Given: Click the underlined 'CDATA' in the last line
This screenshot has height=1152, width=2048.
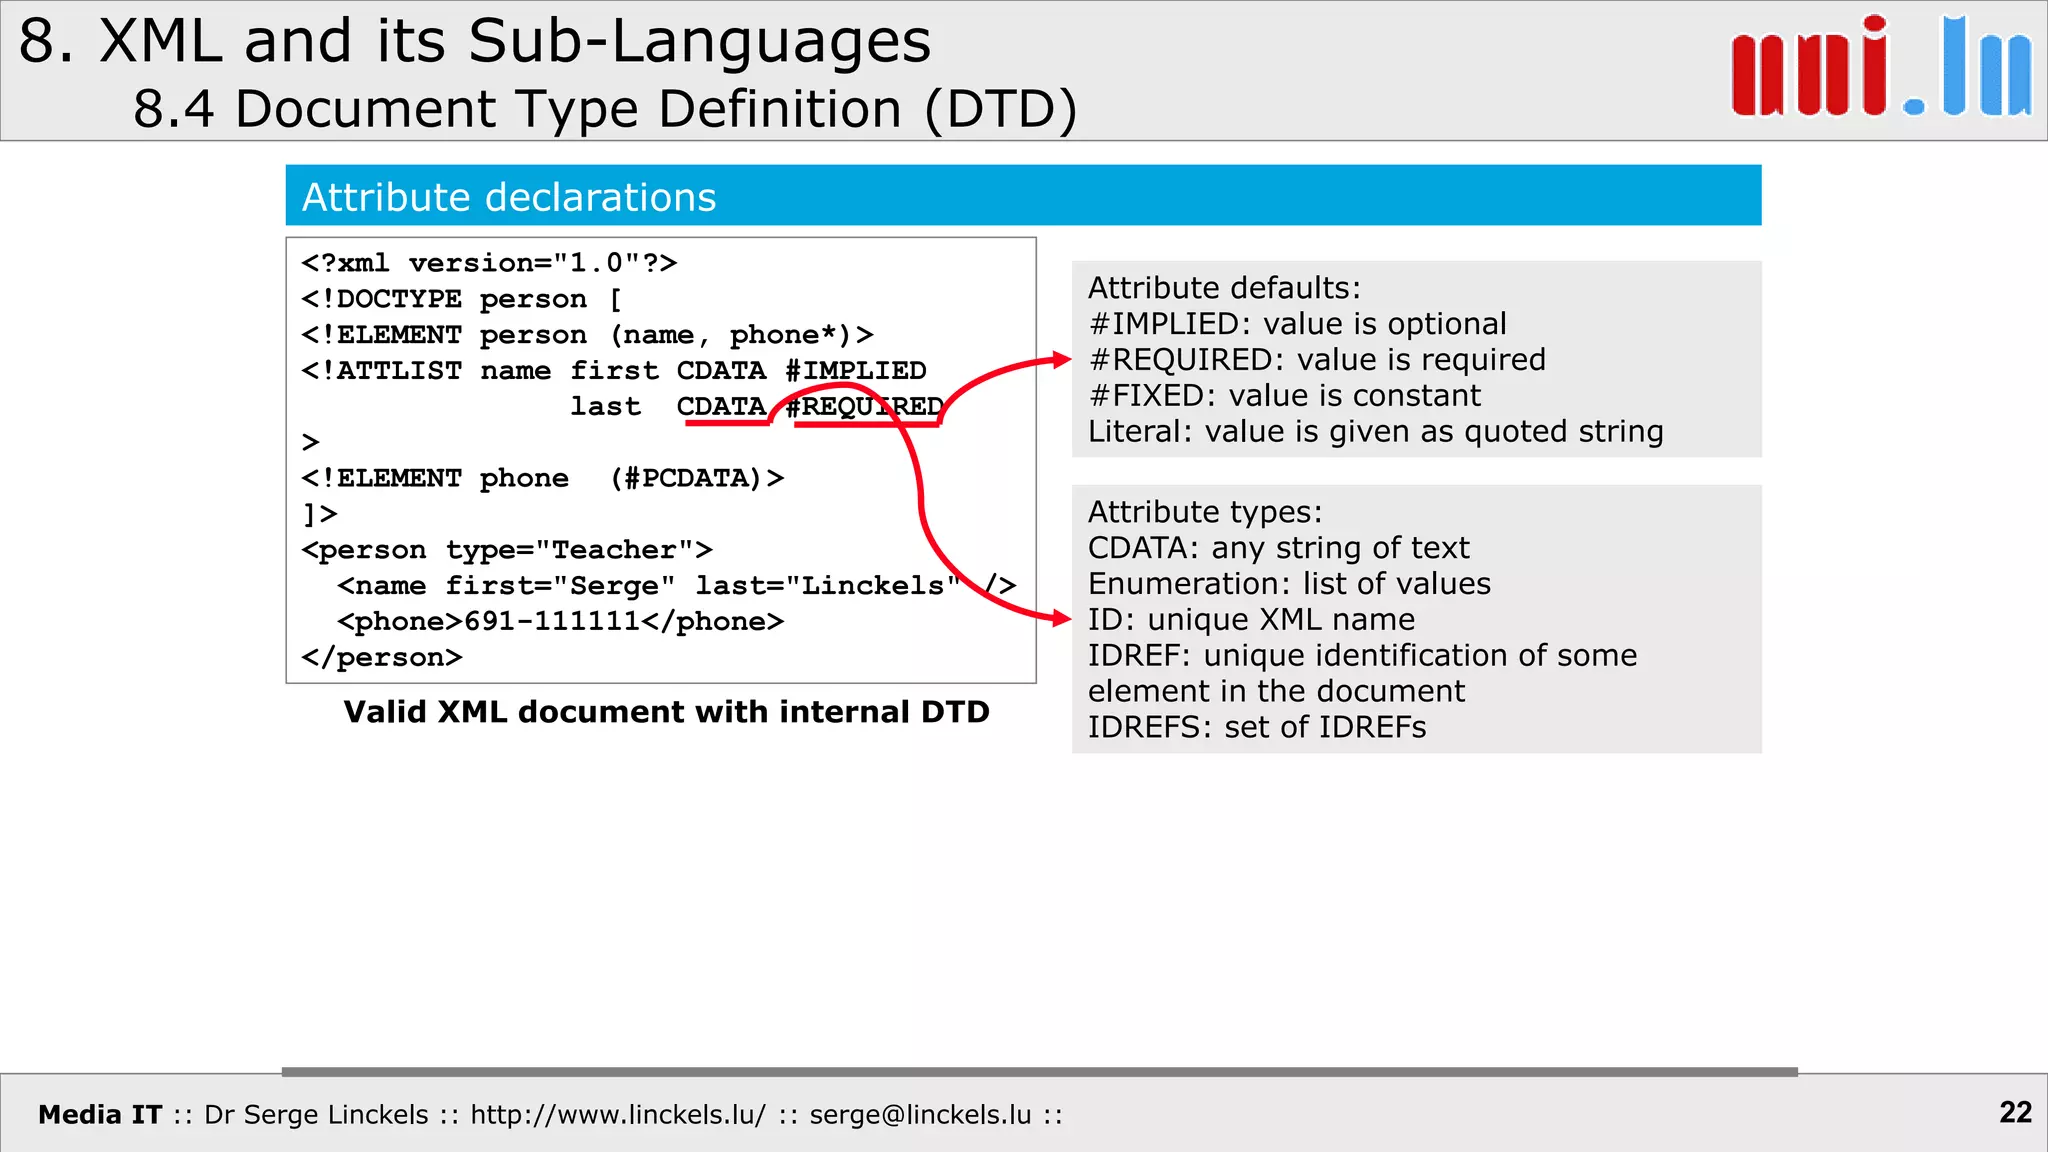Looking at the screenshot, I should [721, 407].
